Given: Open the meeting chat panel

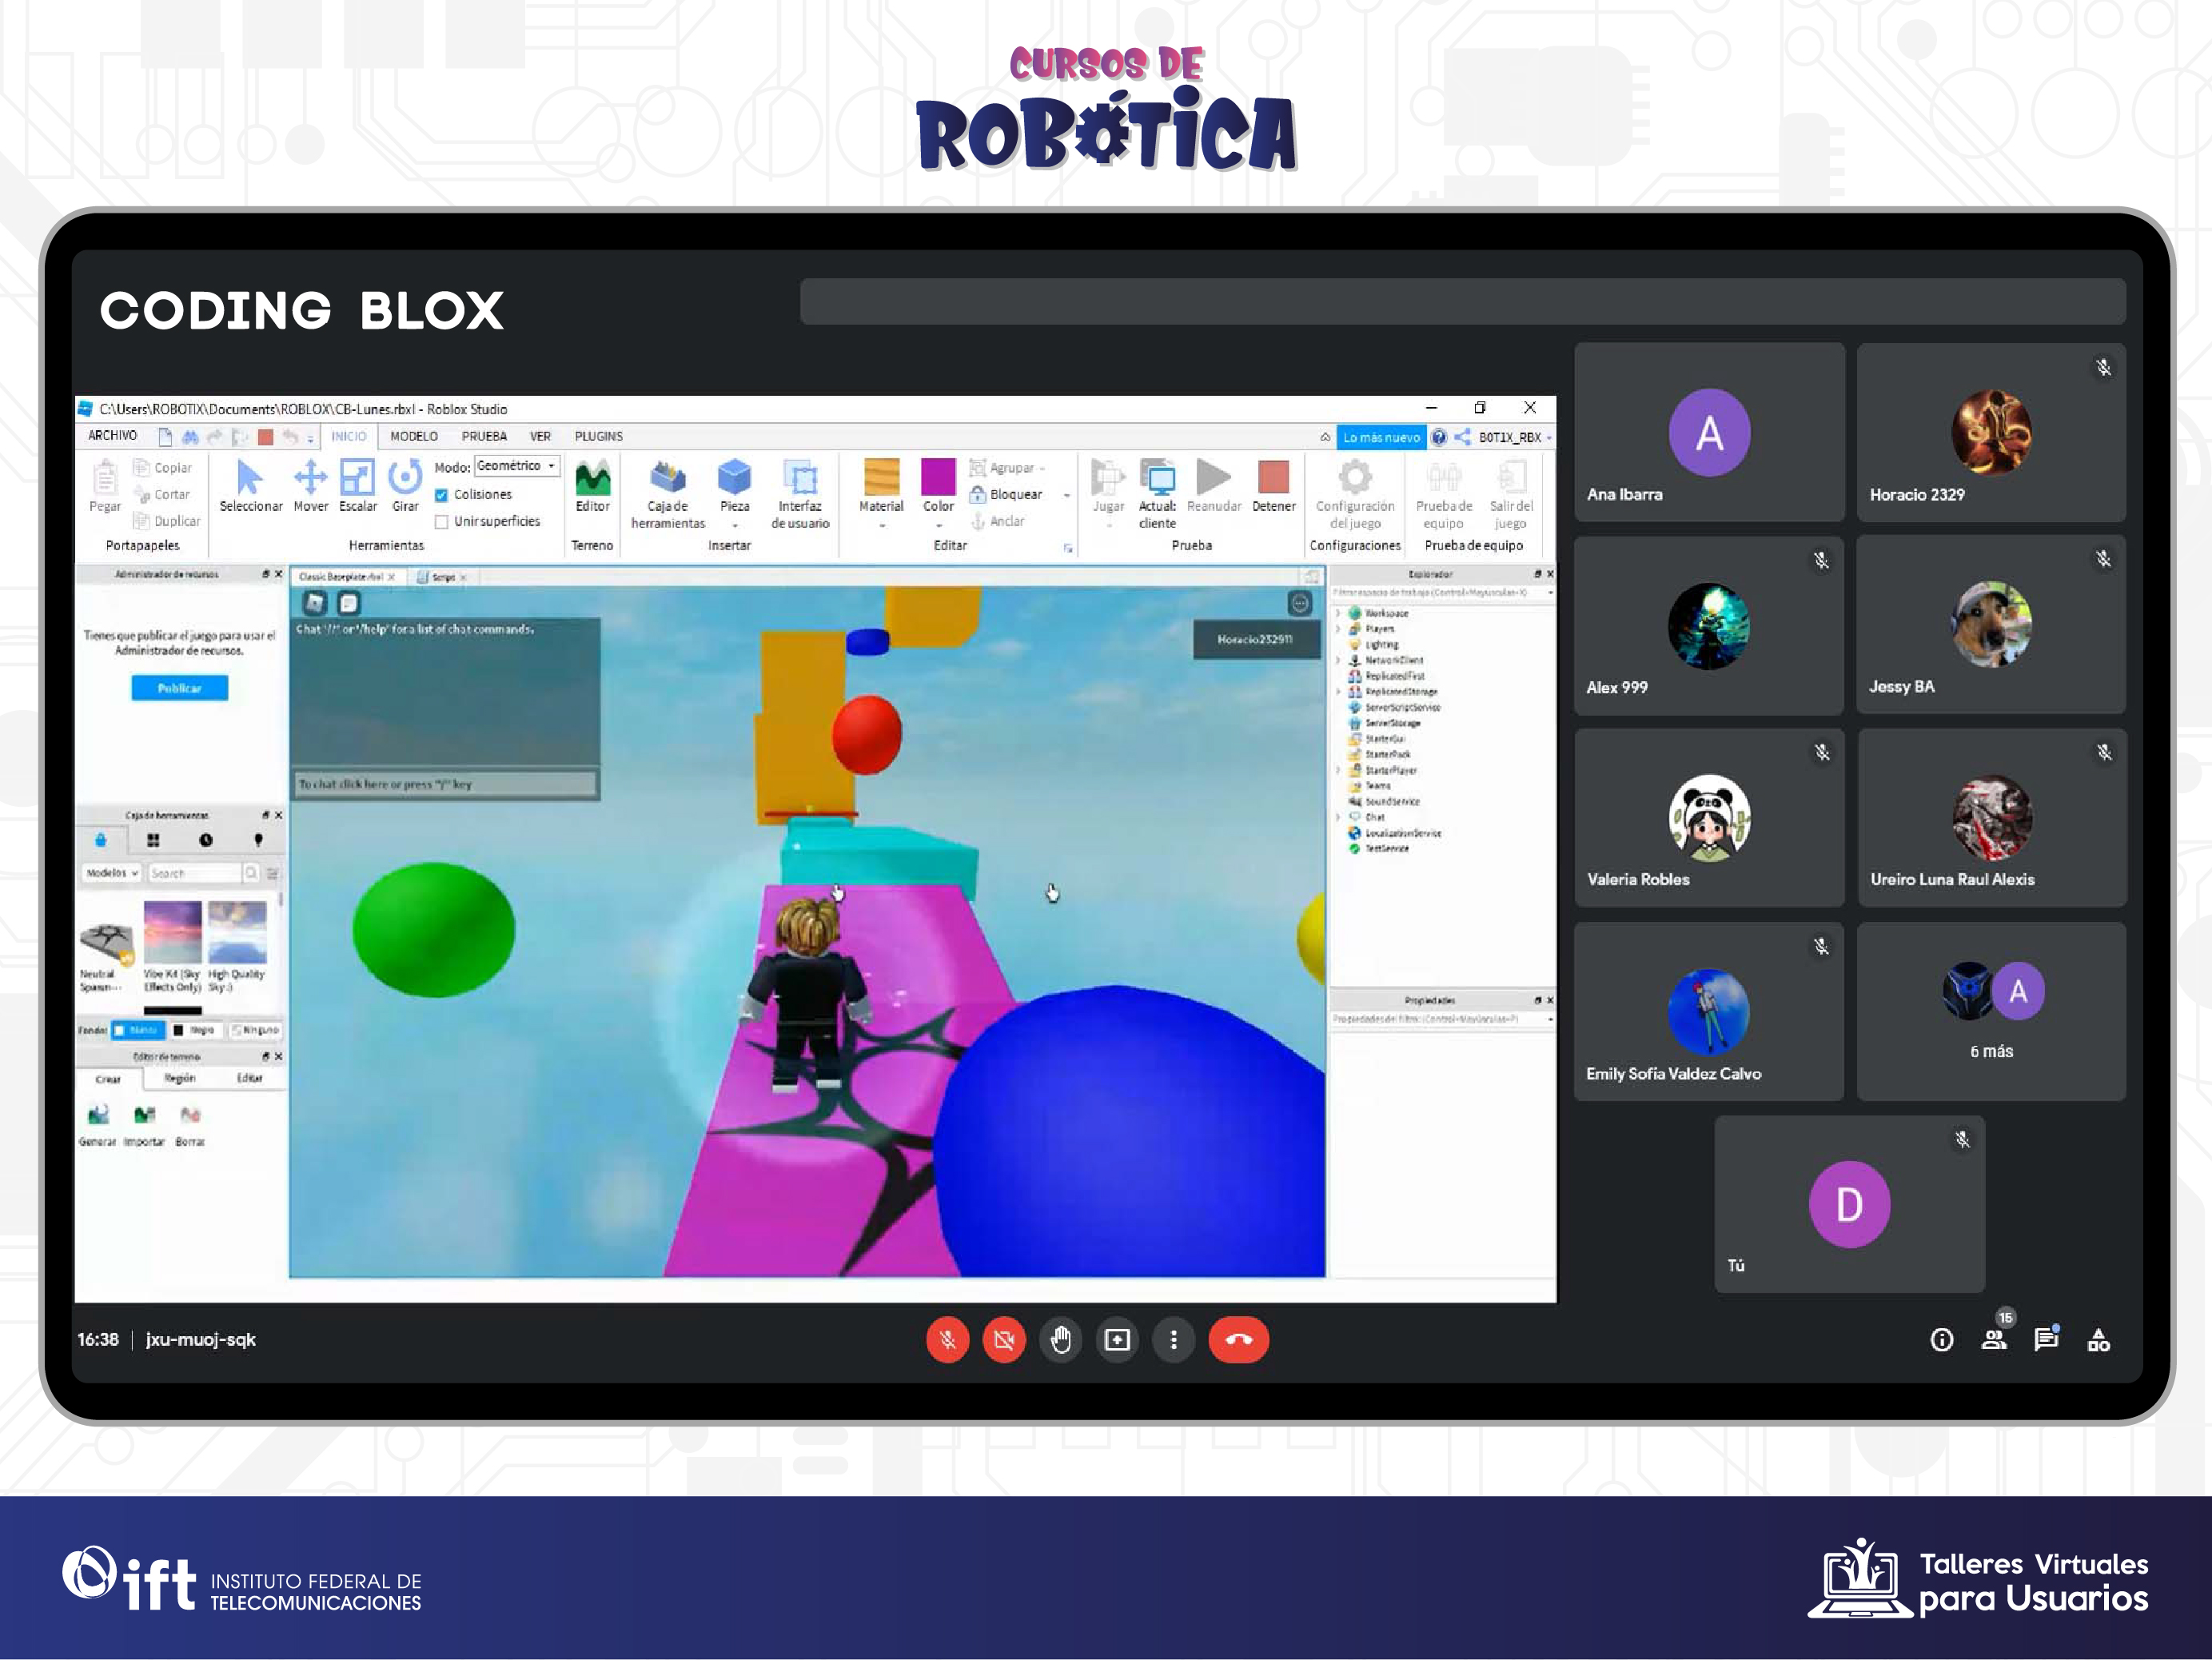Looking at the screenshot, I should (2046, 1340).
